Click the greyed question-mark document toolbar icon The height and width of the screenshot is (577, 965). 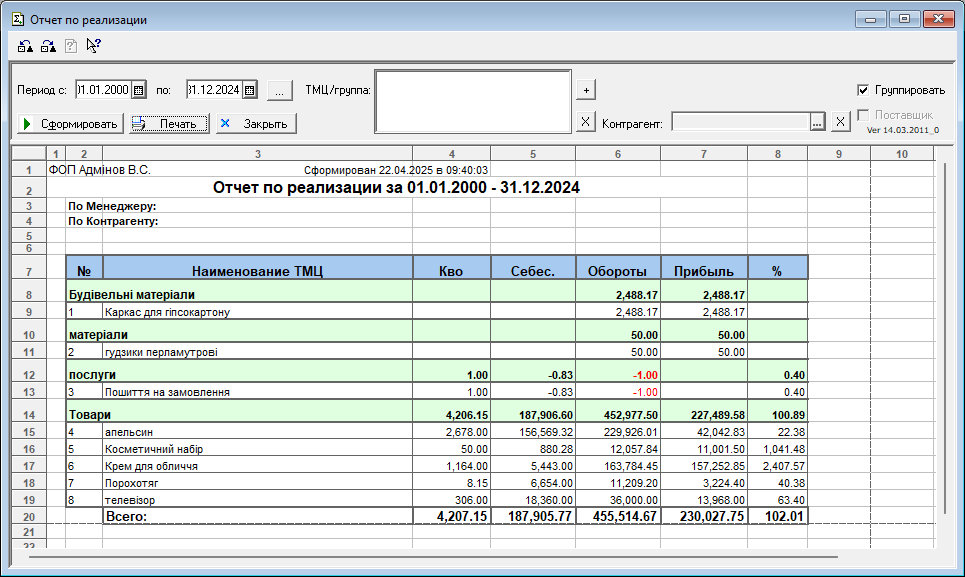coord(71,46)
